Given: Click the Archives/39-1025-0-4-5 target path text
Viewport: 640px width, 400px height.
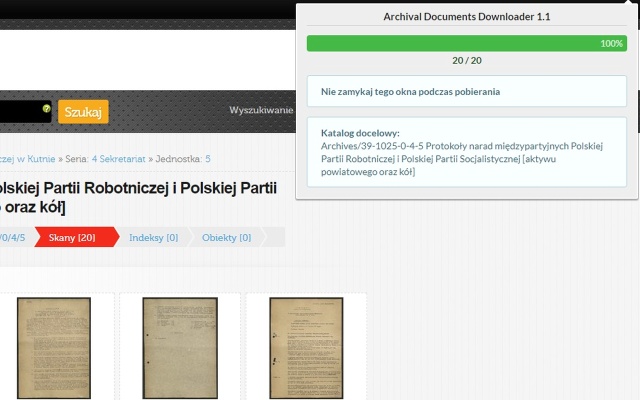Looking at the screenshot, I should pos(462,159).
